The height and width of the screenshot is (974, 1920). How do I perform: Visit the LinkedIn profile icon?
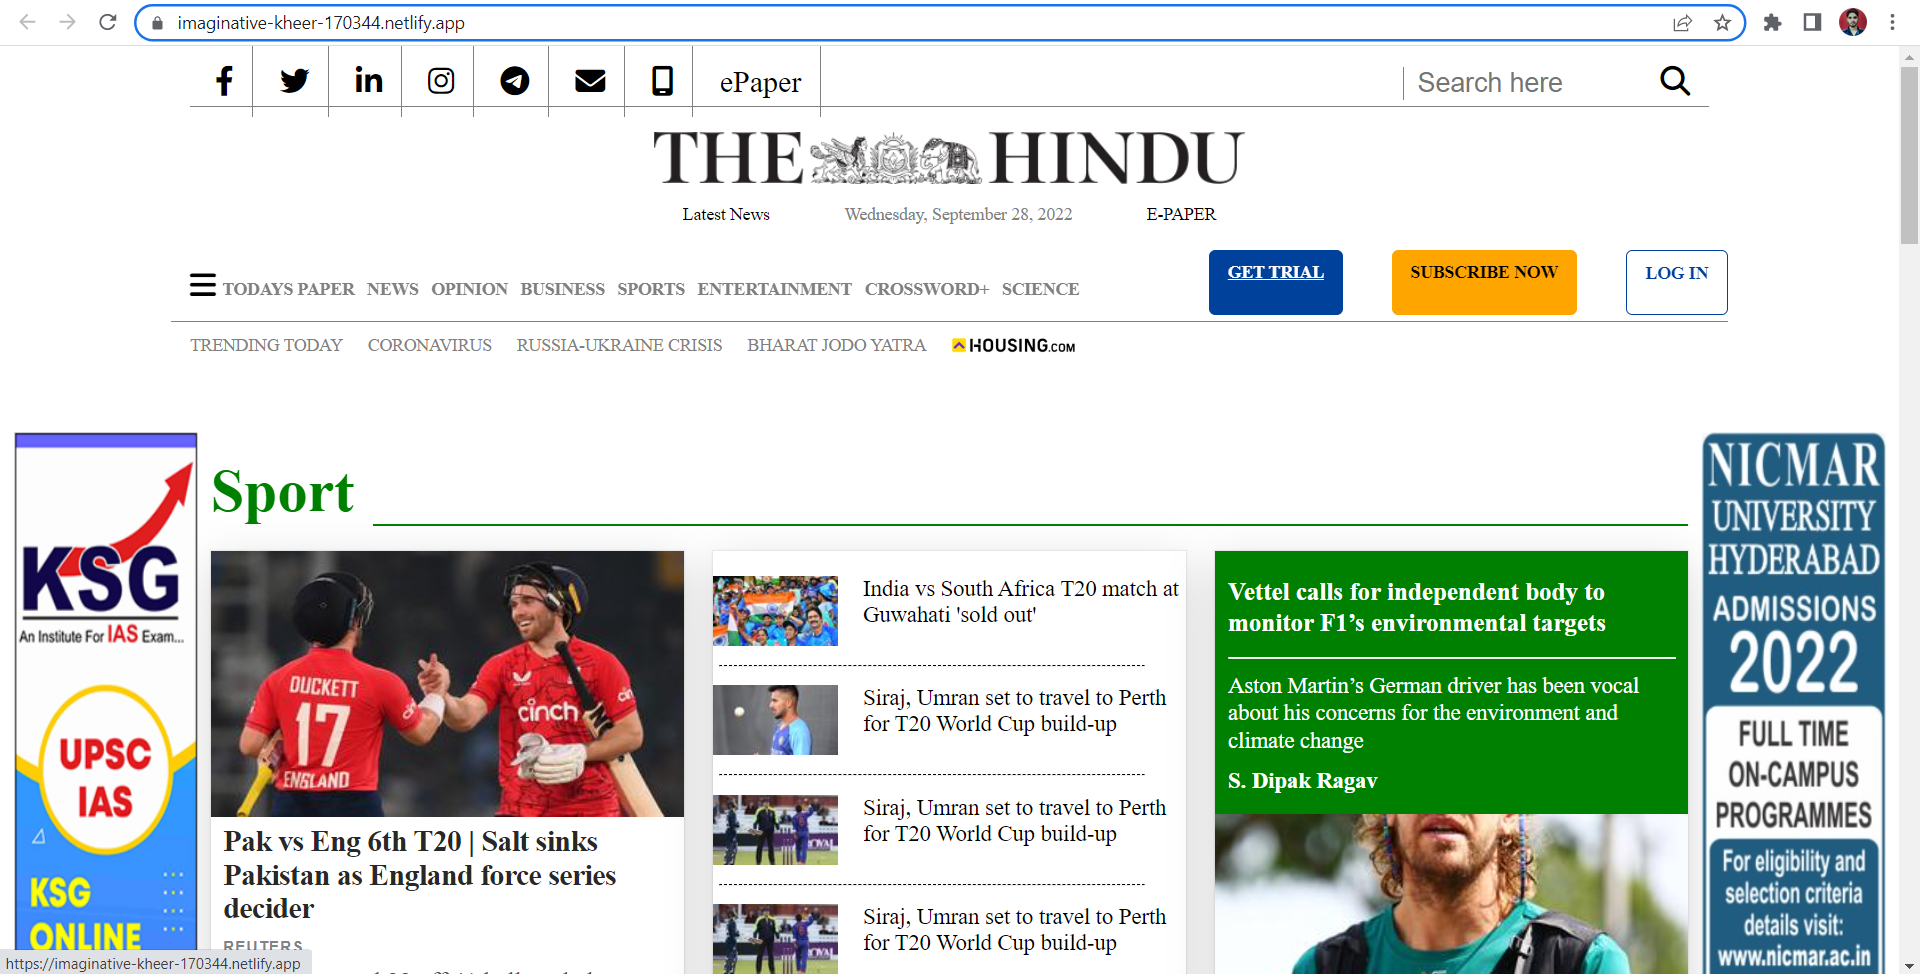366,81
